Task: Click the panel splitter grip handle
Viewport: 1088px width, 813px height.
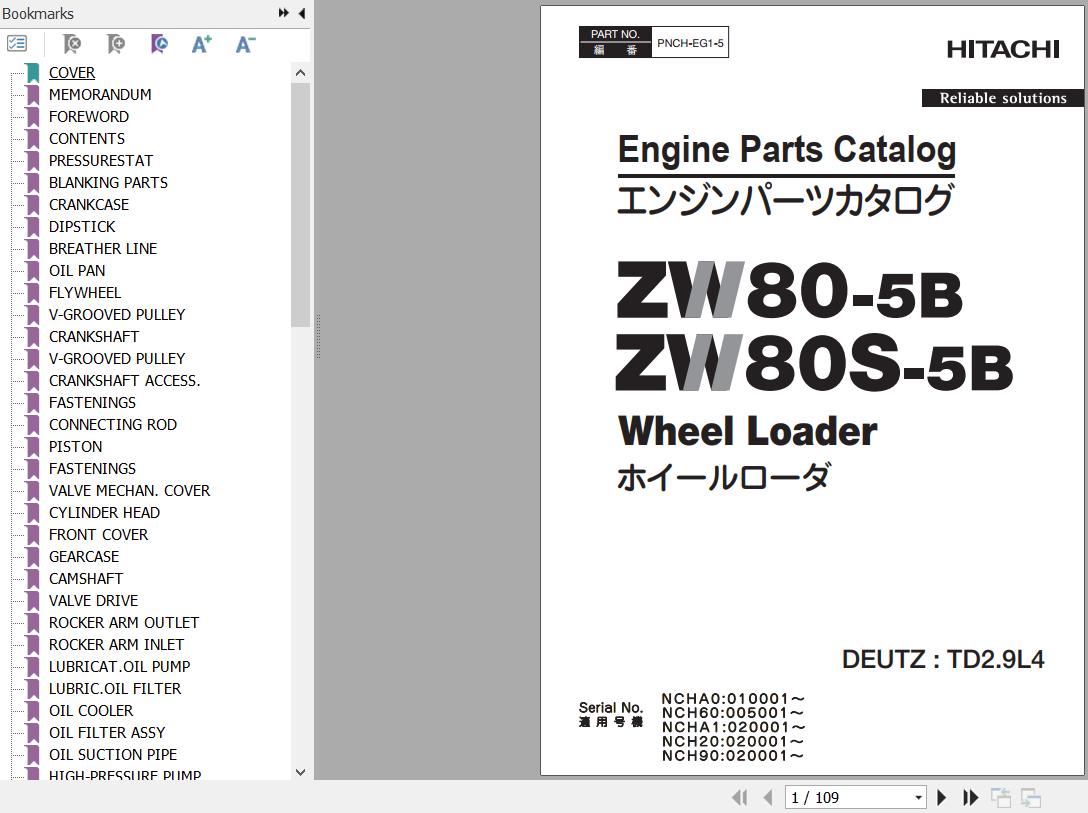Action: pyautogui.click(x=318, y=336)
